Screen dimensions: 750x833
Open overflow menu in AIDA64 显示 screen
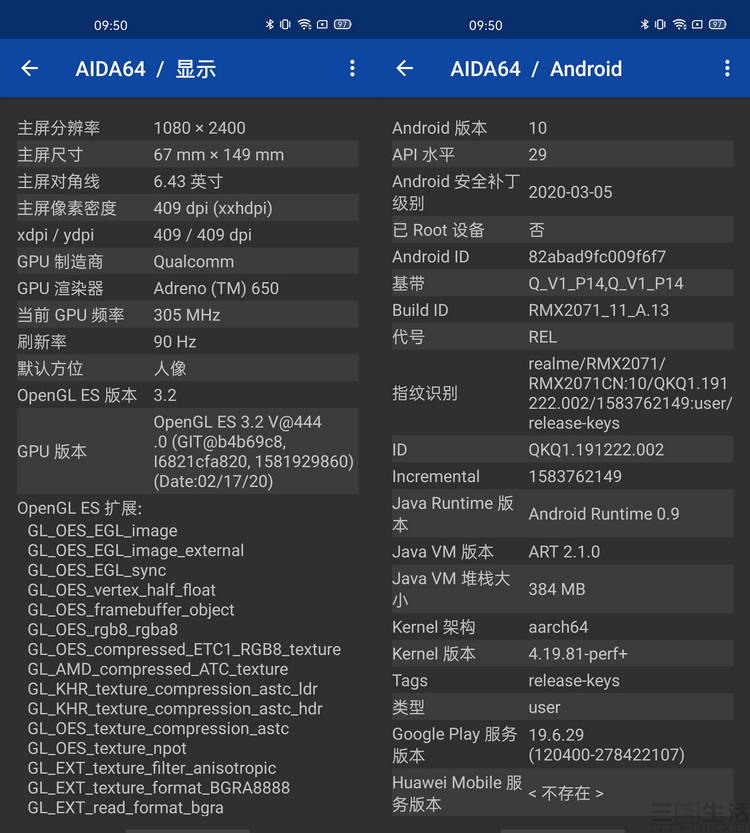(352, 68)
